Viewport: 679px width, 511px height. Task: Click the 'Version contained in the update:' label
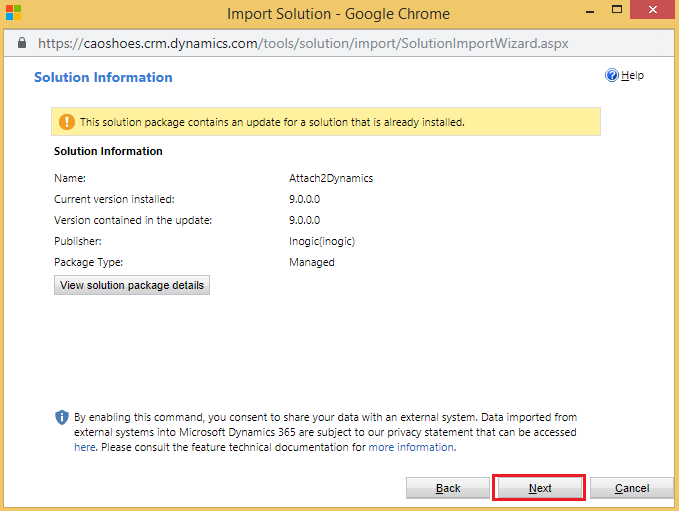tap(133, 220)
